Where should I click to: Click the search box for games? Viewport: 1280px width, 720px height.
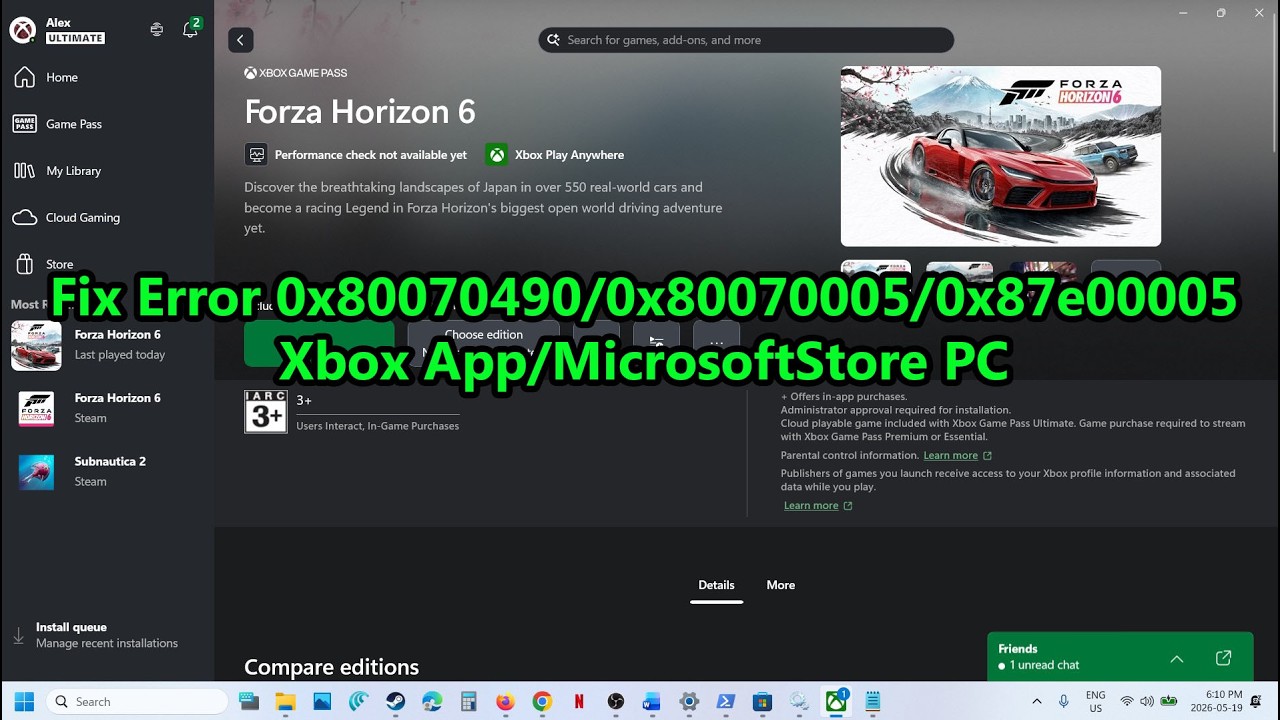pyautogui.click(x=746, y=40)
